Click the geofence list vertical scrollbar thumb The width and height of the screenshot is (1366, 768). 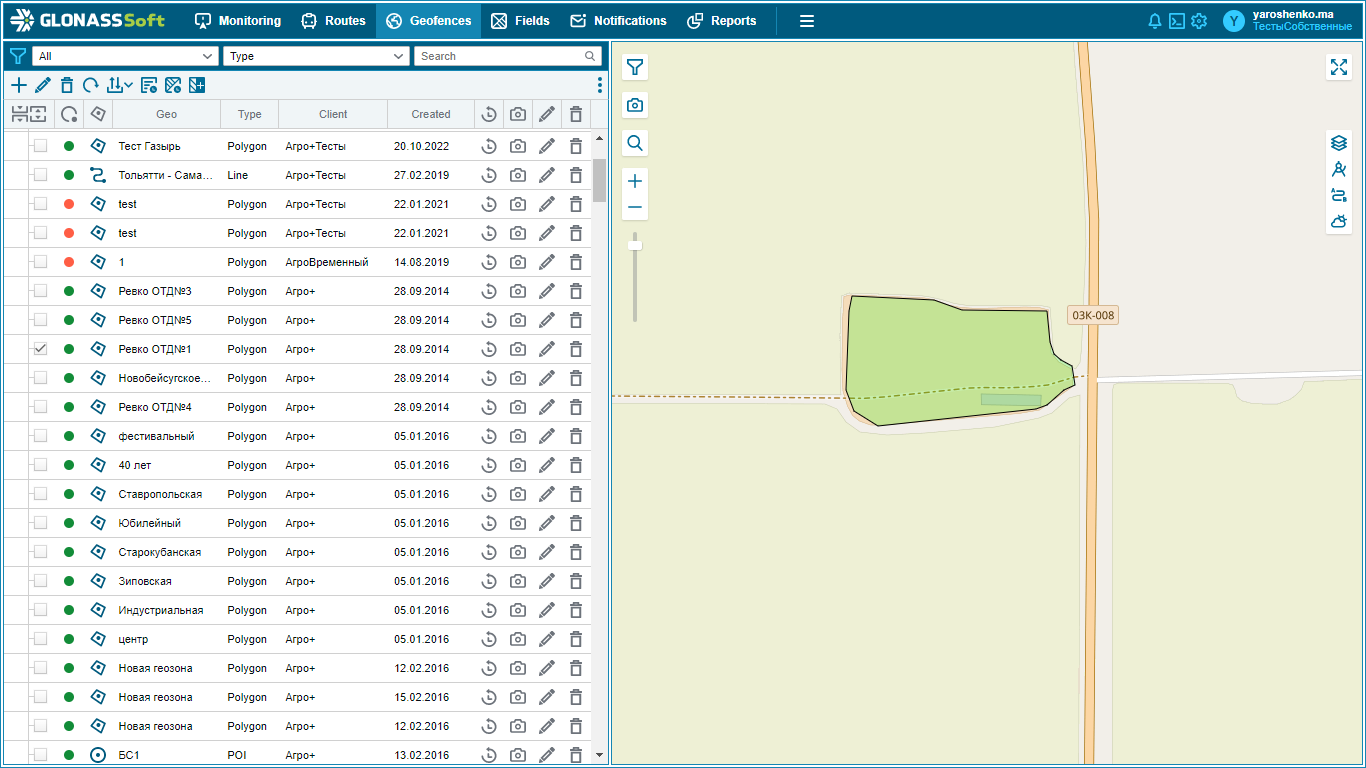tap(600, 180)
